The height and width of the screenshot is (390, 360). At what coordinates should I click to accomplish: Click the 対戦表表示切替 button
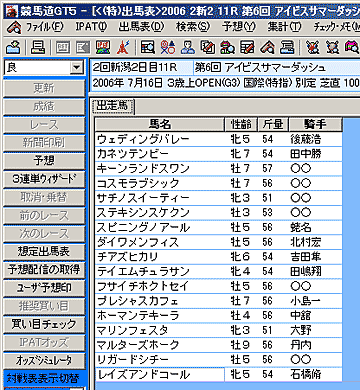(44, 378)
